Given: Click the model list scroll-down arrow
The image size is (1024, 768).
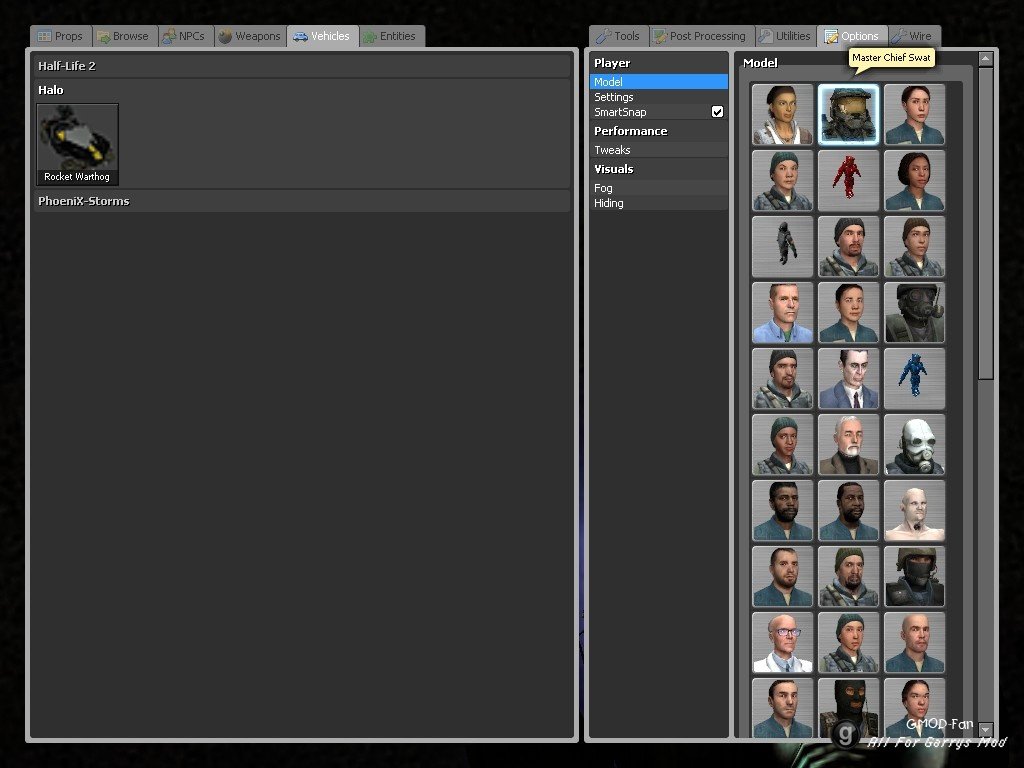Looking at the screenshot, I should click(985, 729).
